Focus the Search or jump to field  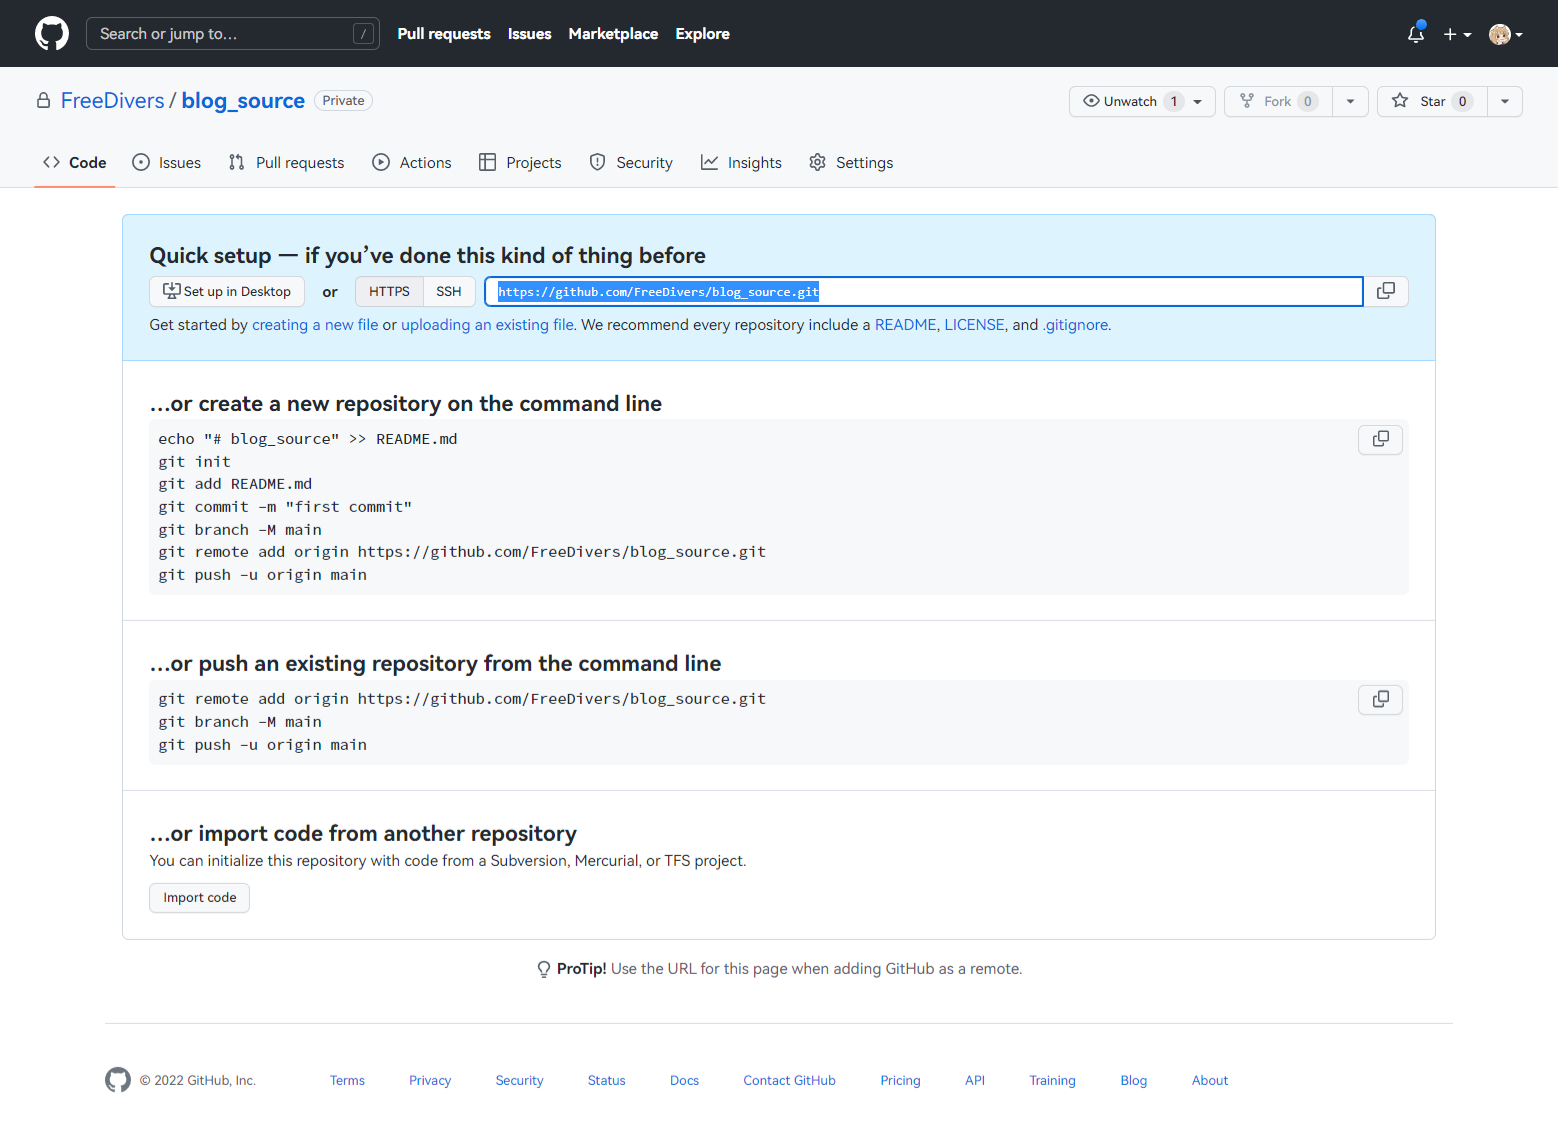pyautogui.click(x=233, y=33)
